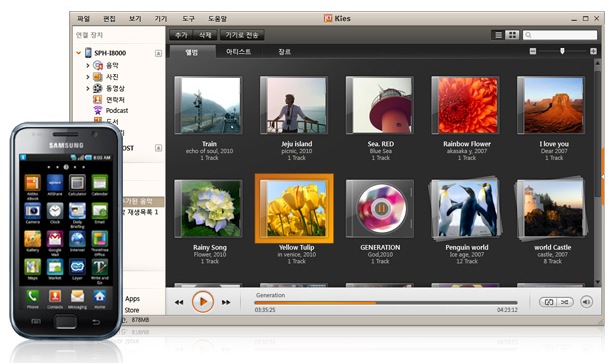The image size is (614, 363).
Task: Select the Train album cover
Action: click(x=208, y=105)
